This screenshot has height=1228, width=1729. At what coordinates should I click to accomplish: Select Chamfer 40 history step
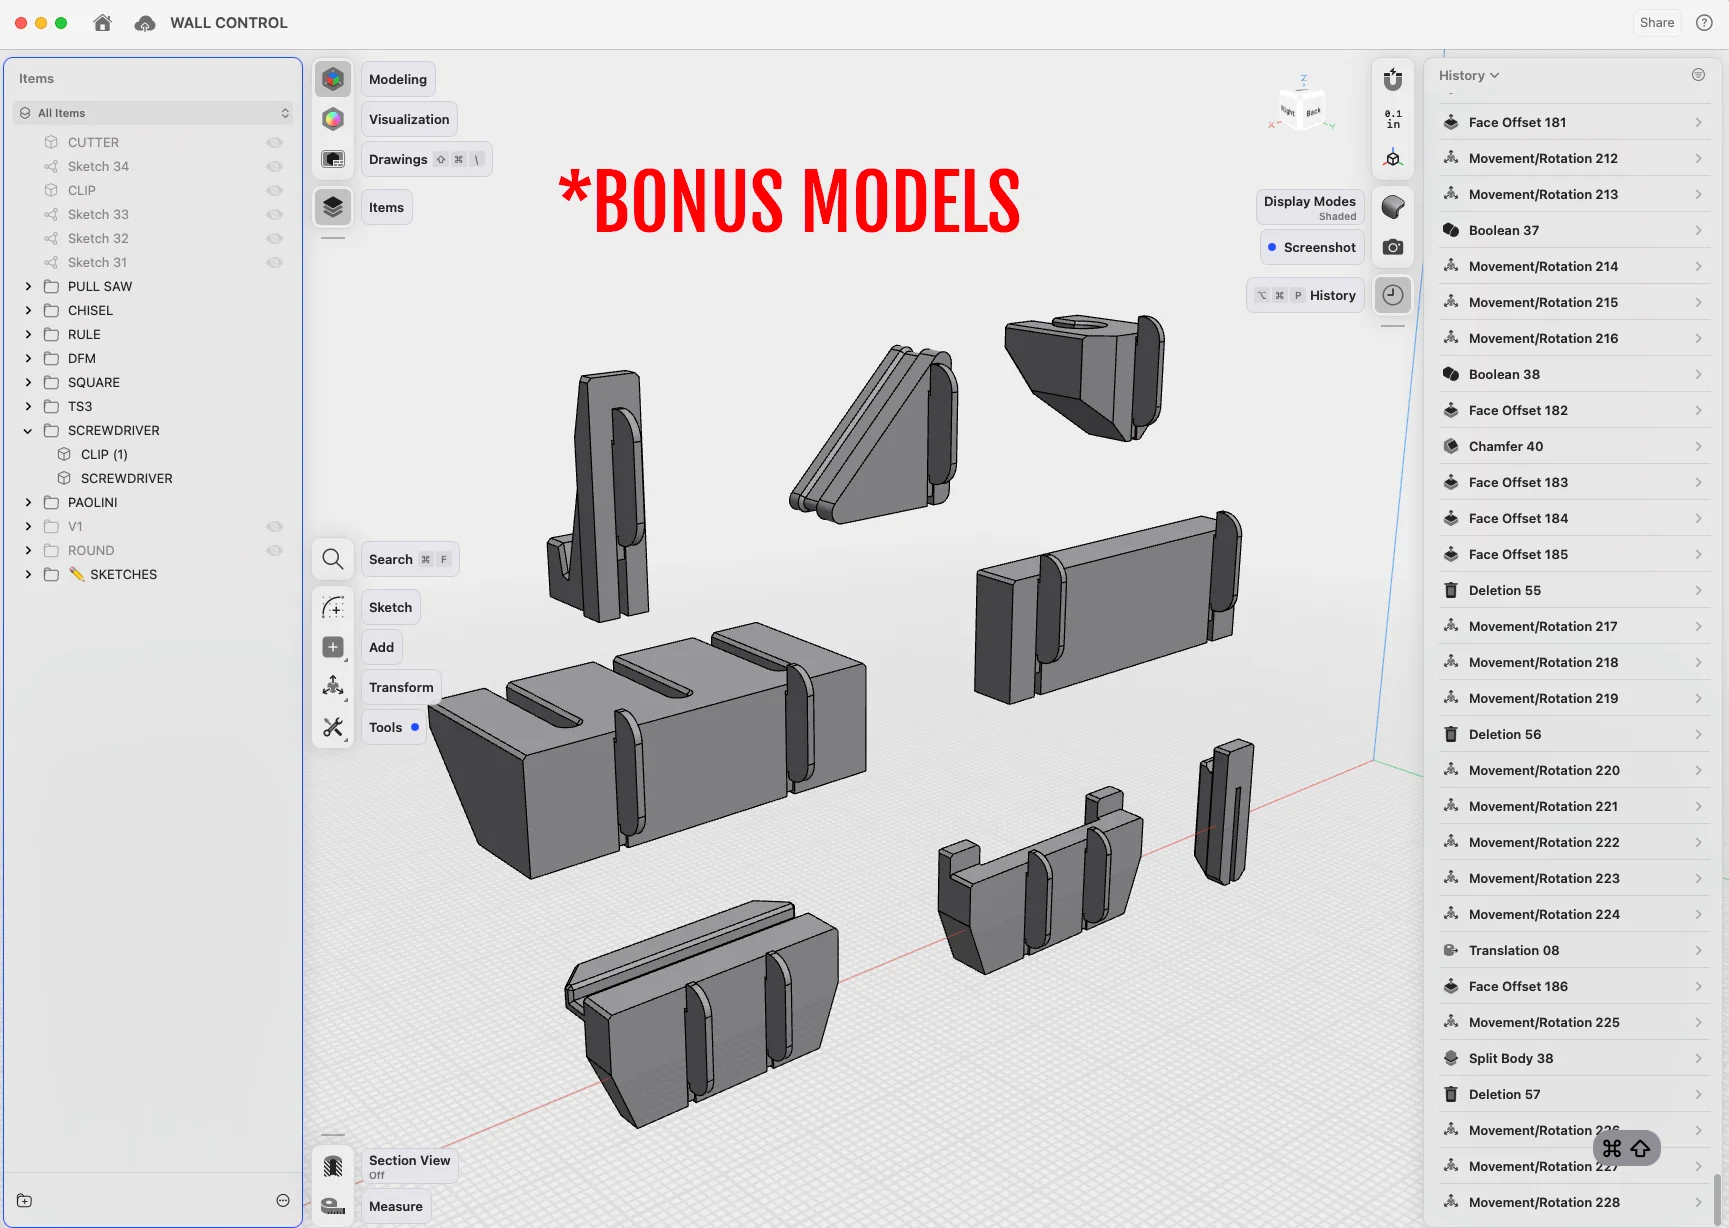click(1574, 446)
